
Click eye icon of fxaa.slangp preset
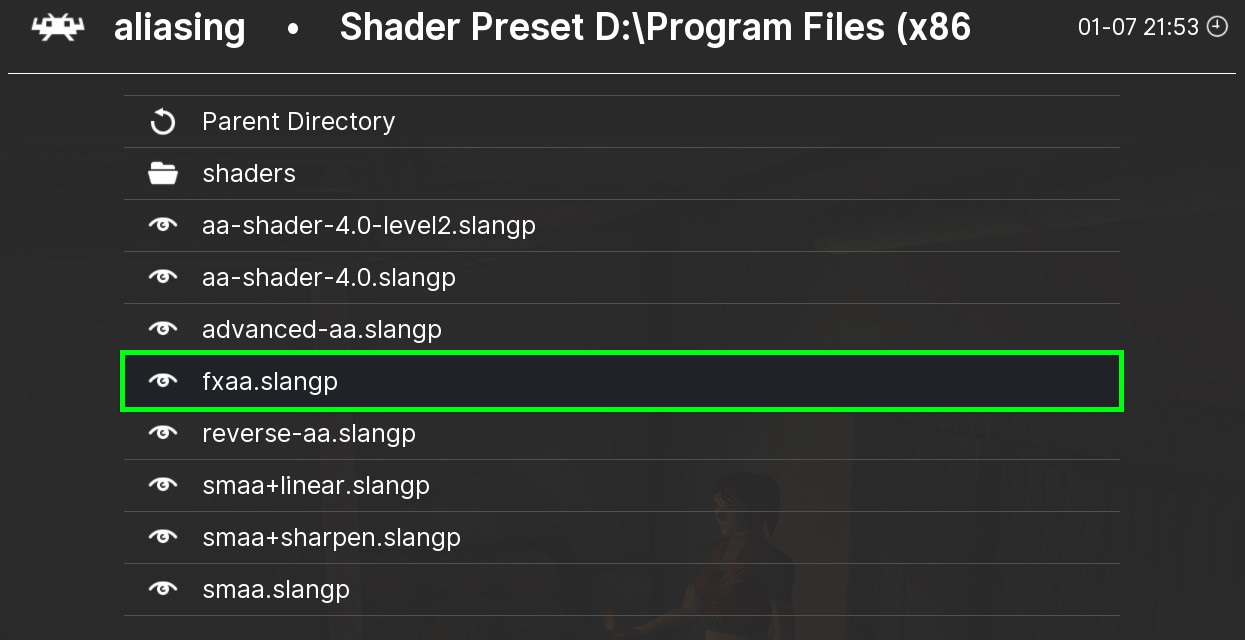click(162, 382)
